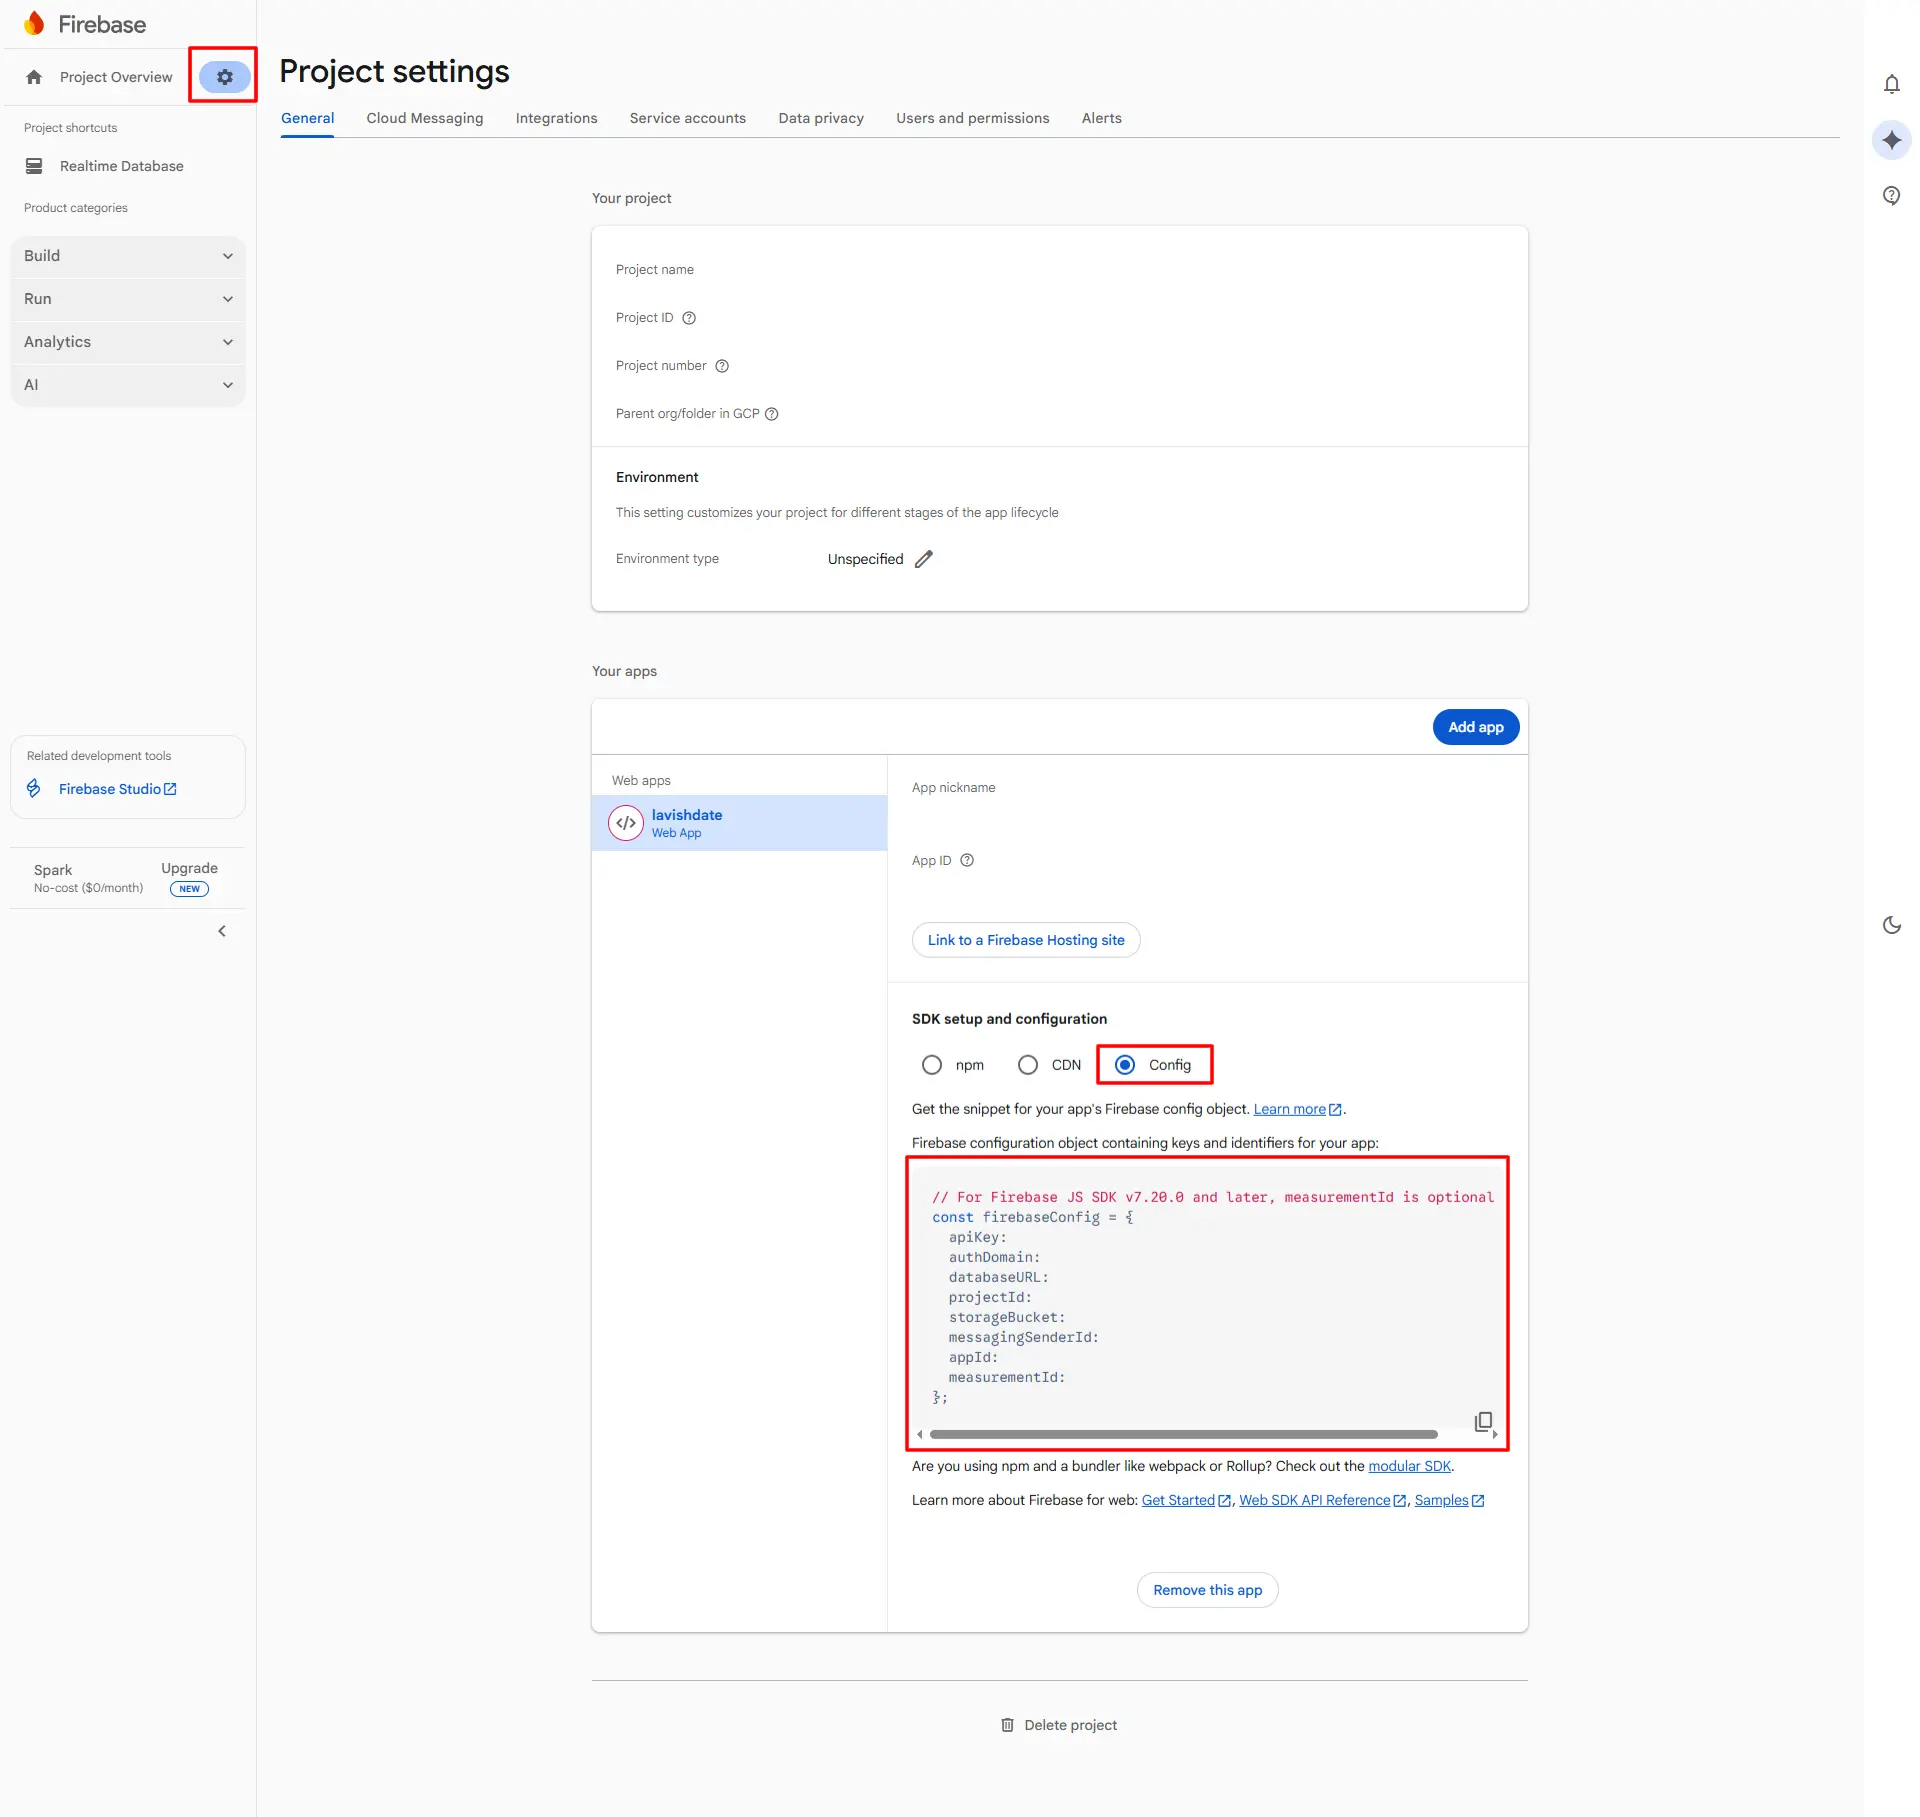Click the code snippet horizontal scrollbar
1920x1817 pixels.
click(x=1182, y=1434)
